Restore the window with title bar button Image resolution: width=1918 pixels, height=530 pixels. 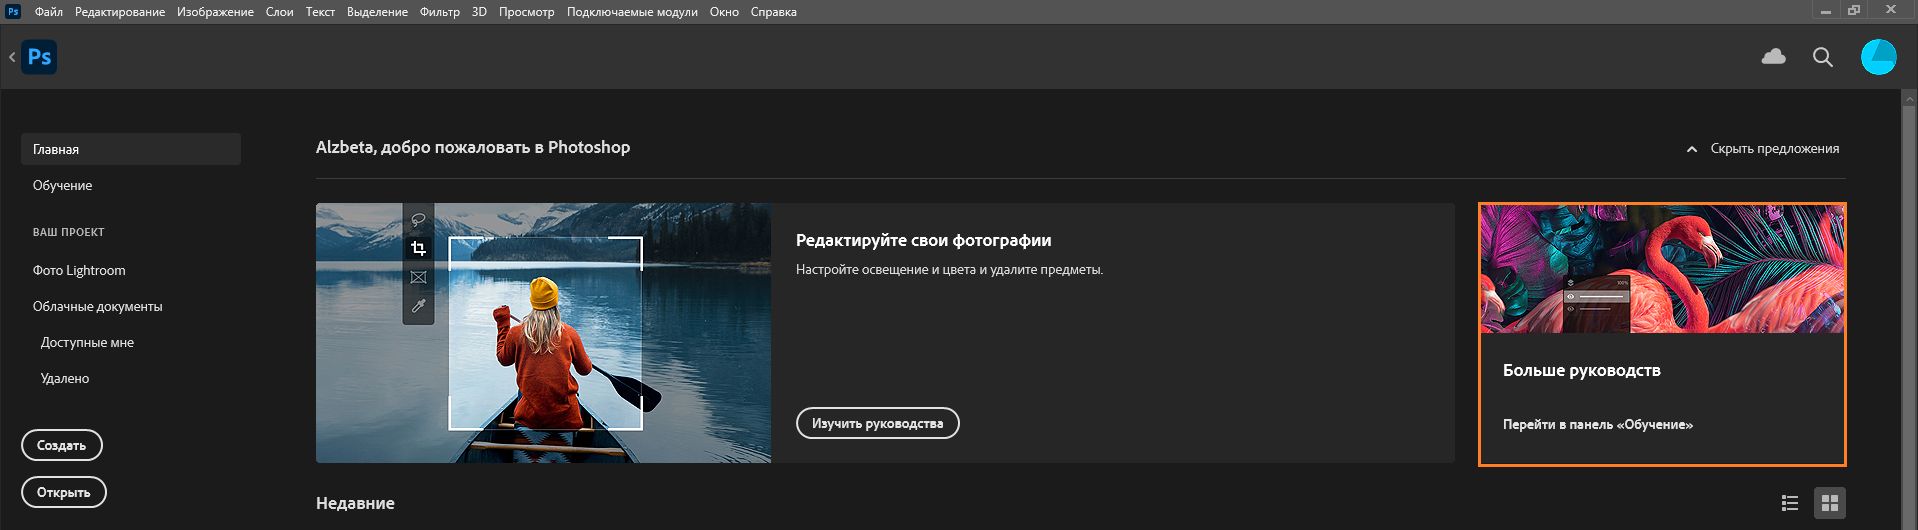pyautogui.click(x=1854, y=10)
